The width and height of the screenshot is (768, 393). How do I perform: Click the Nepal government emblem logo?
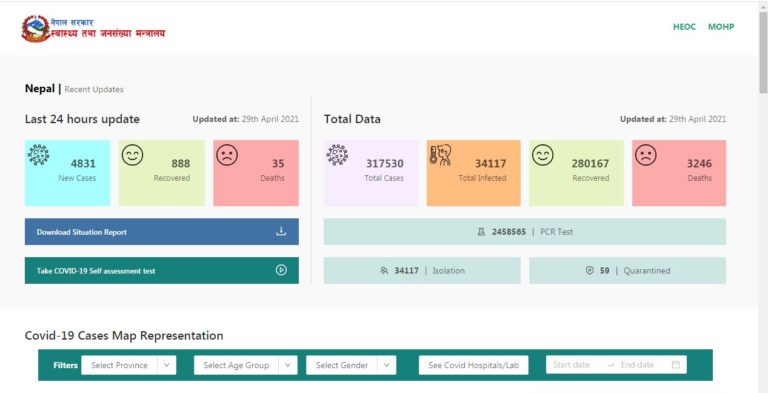coord(35,28)
